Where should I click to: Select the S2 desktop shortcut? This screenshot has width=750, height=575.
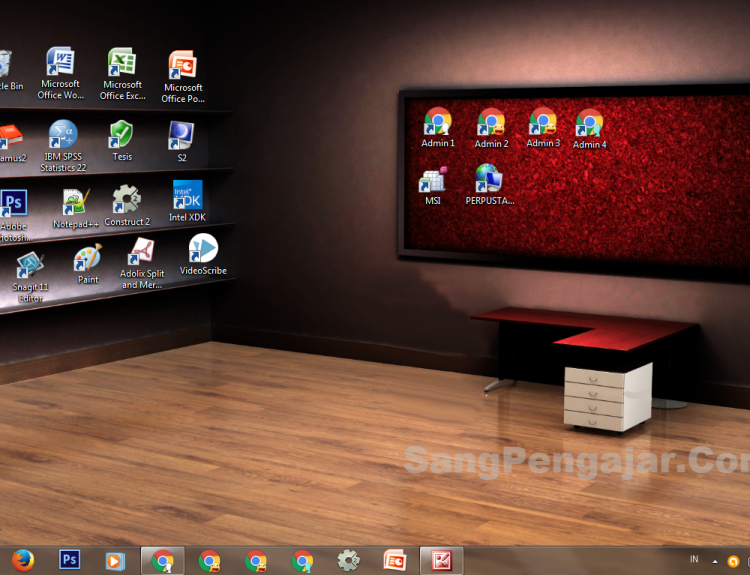(x=181, y=141)
